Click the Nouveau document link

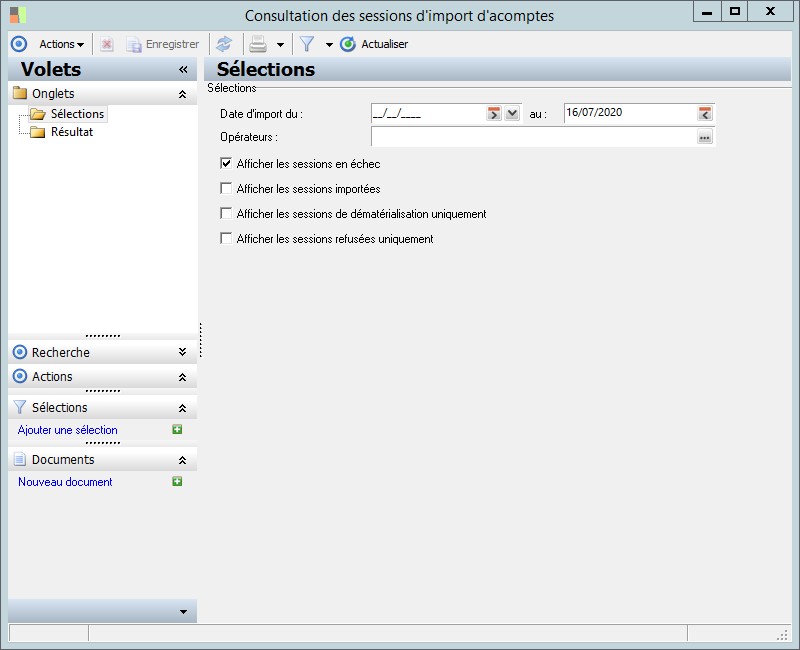click(x=65, y=482)
